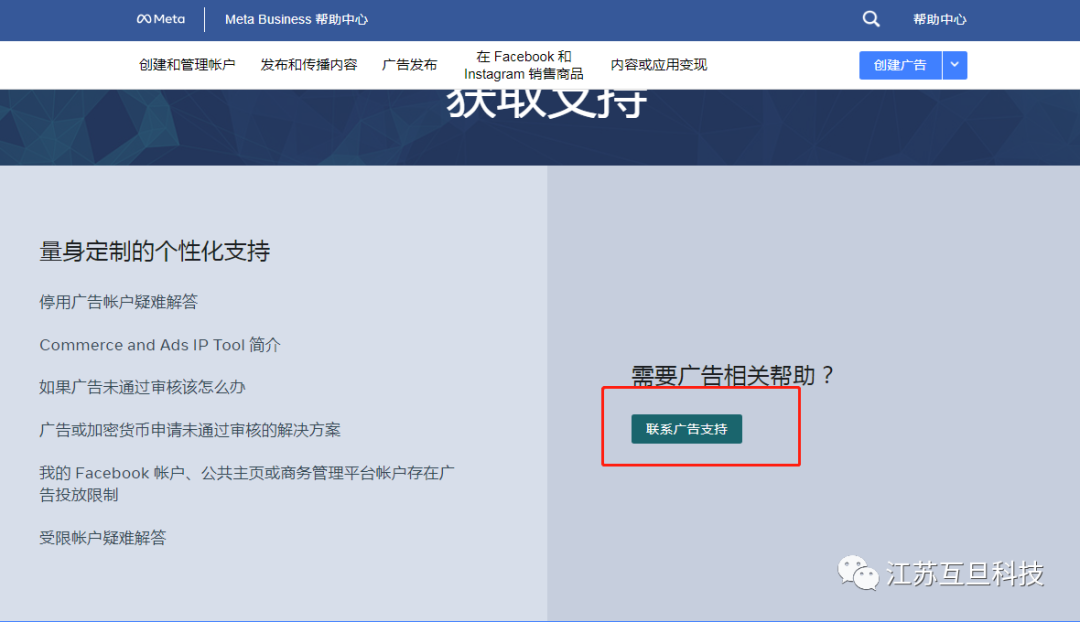Go to 帮助中心 link in top bar
The image size is (1080, 622).
[x=939, y=19]
